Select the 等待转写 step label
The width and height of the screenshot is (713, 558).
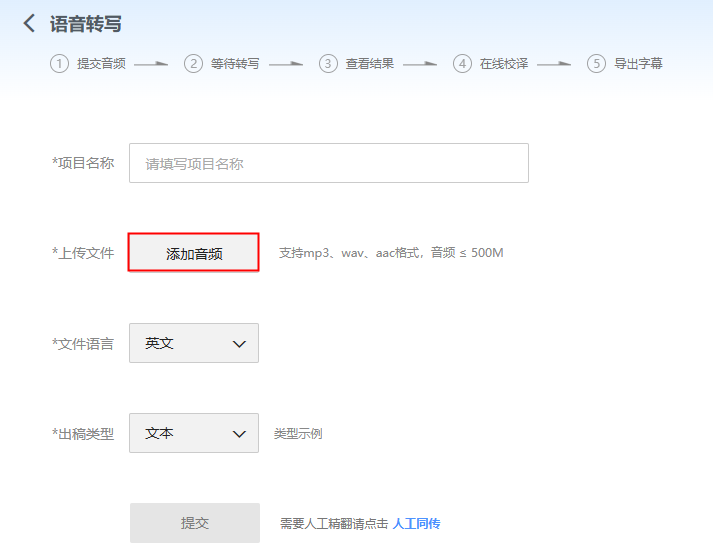tap(235, 64)
